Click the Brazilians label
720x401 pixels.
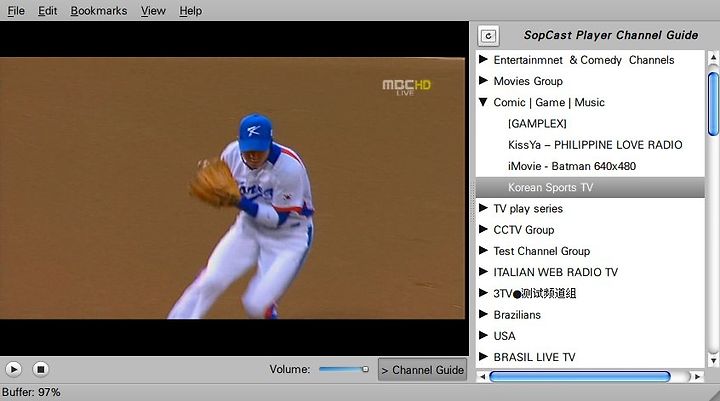tap(517, 315)
